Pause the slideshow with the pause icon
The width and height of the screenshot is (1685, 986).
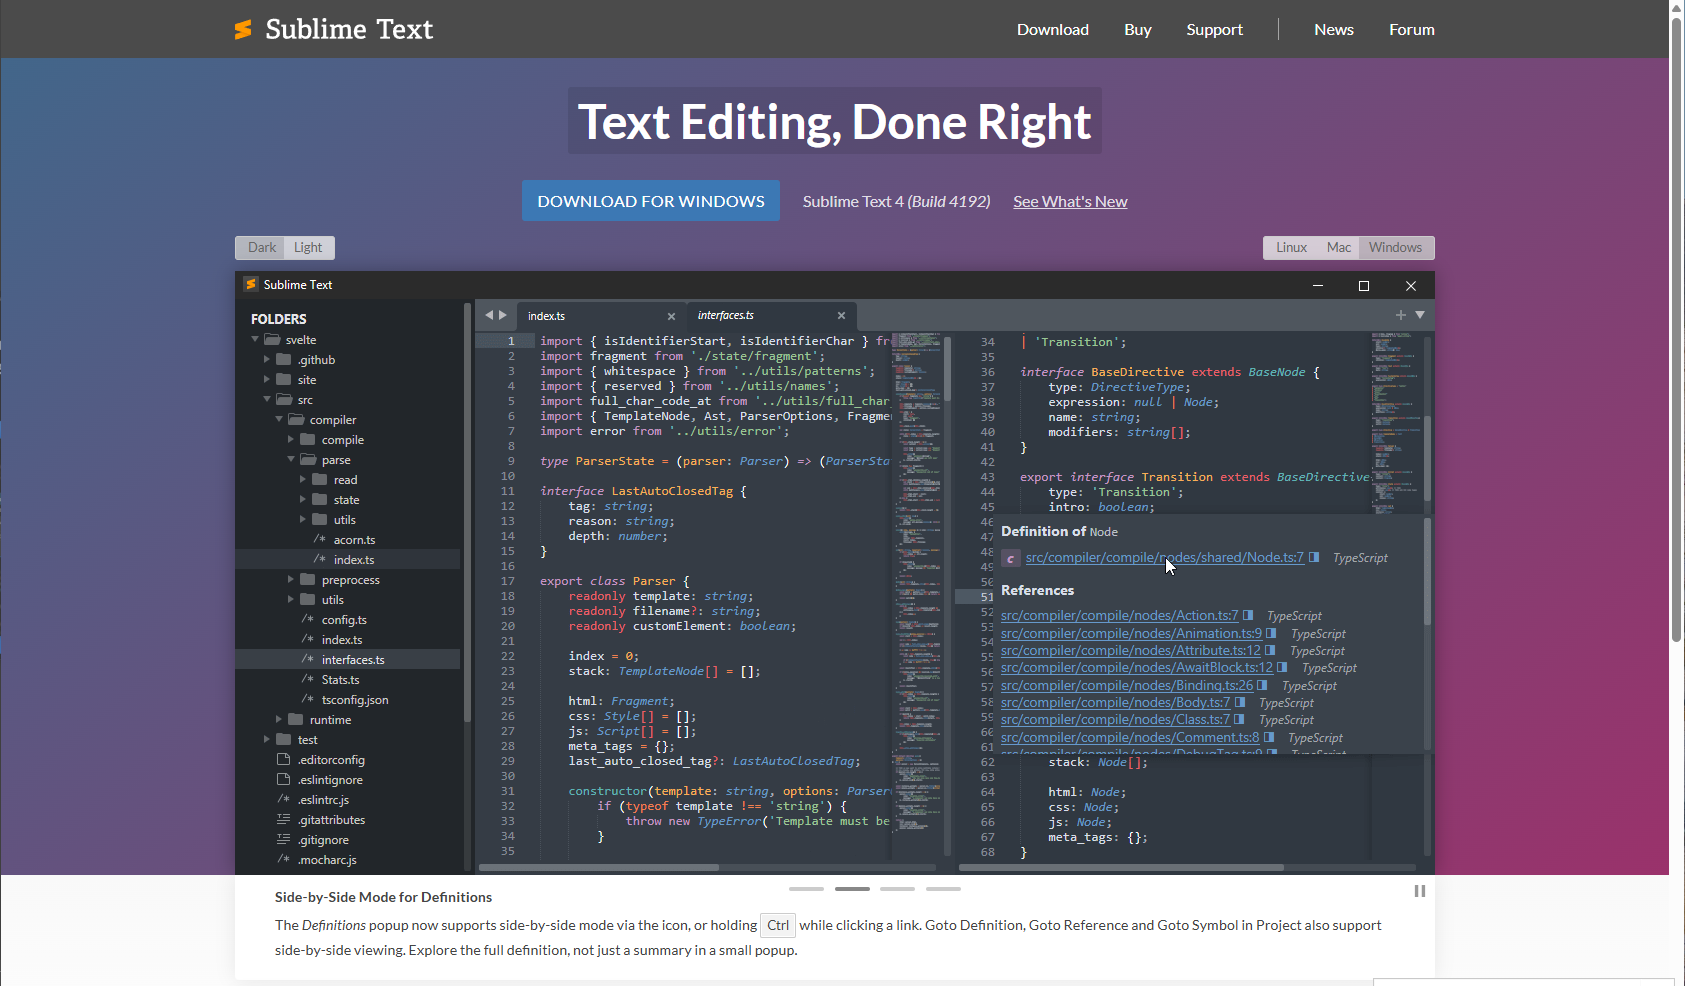[1419, 891]
